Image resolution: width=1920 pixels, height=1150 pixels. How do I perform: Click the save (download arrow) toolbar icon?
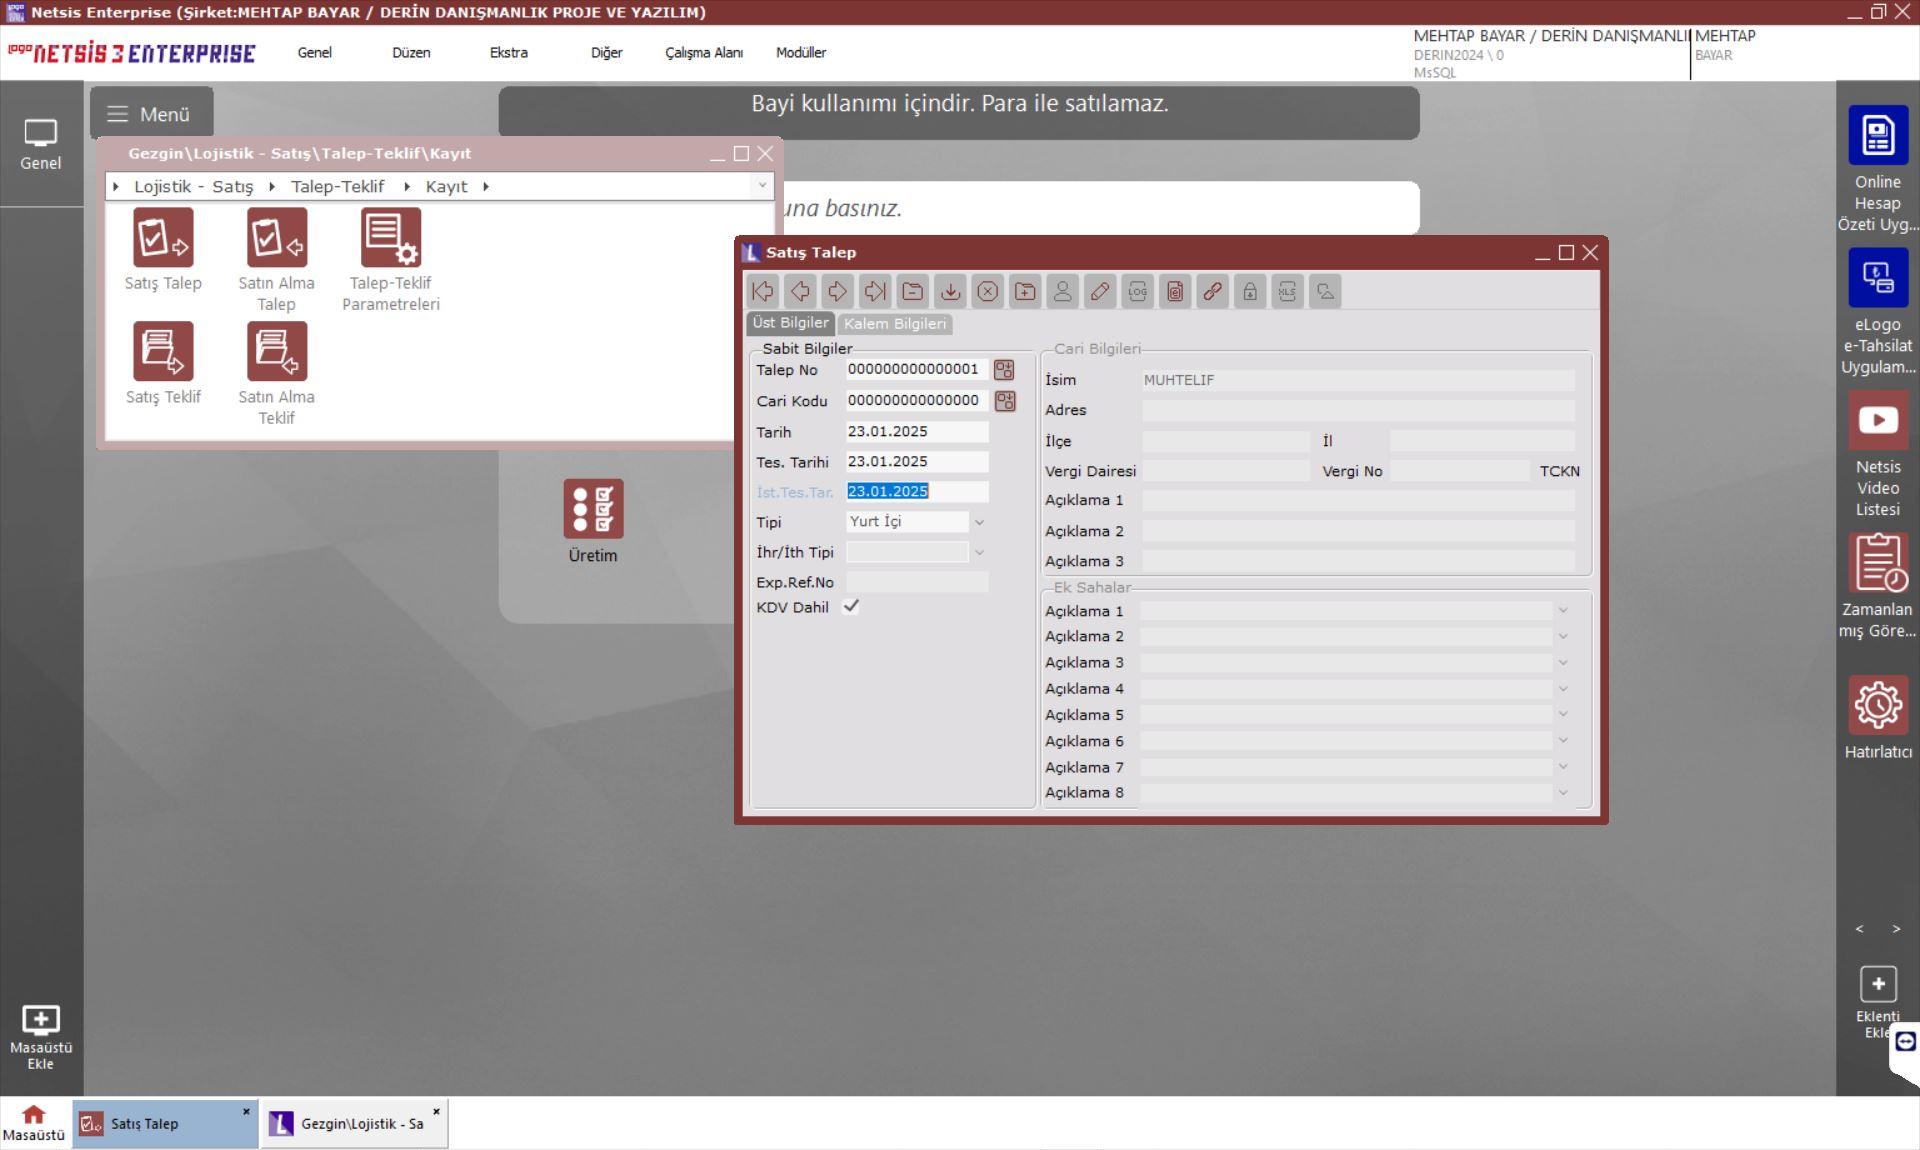click(x=950, y=291)
